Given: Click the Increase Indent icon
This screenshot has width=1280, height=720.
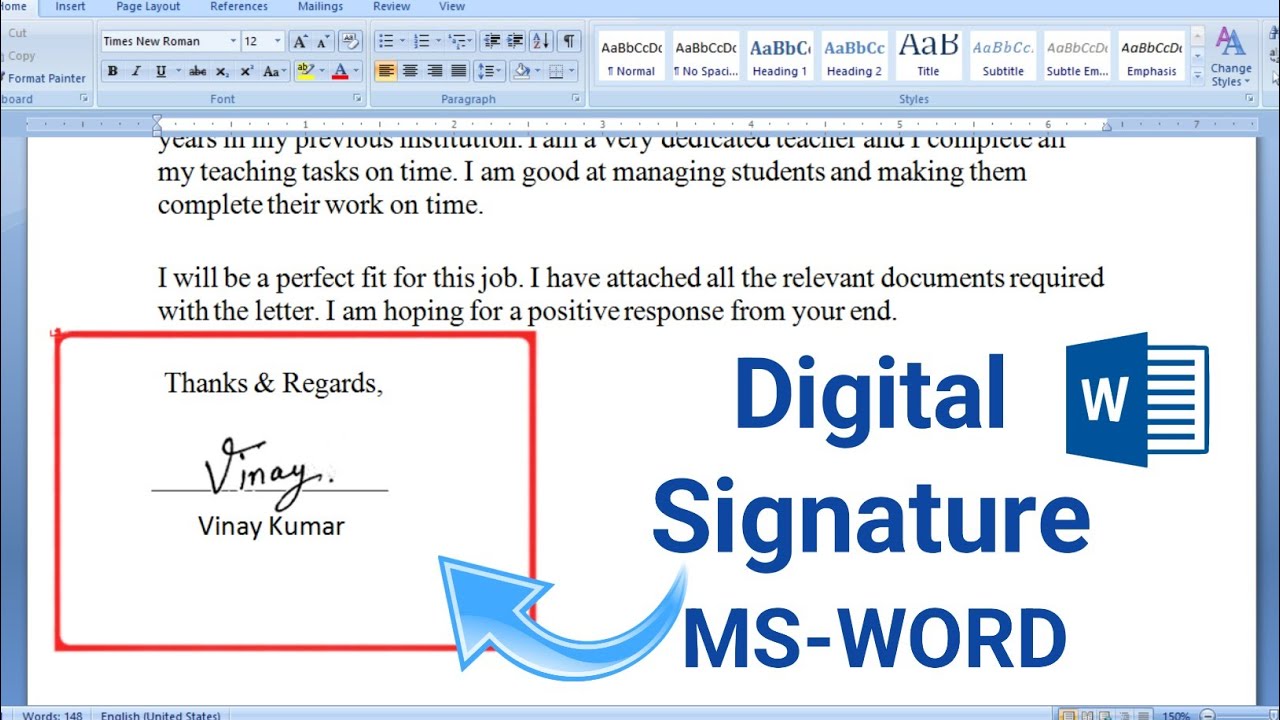Looking at the screenshot, I should point(514,41).
